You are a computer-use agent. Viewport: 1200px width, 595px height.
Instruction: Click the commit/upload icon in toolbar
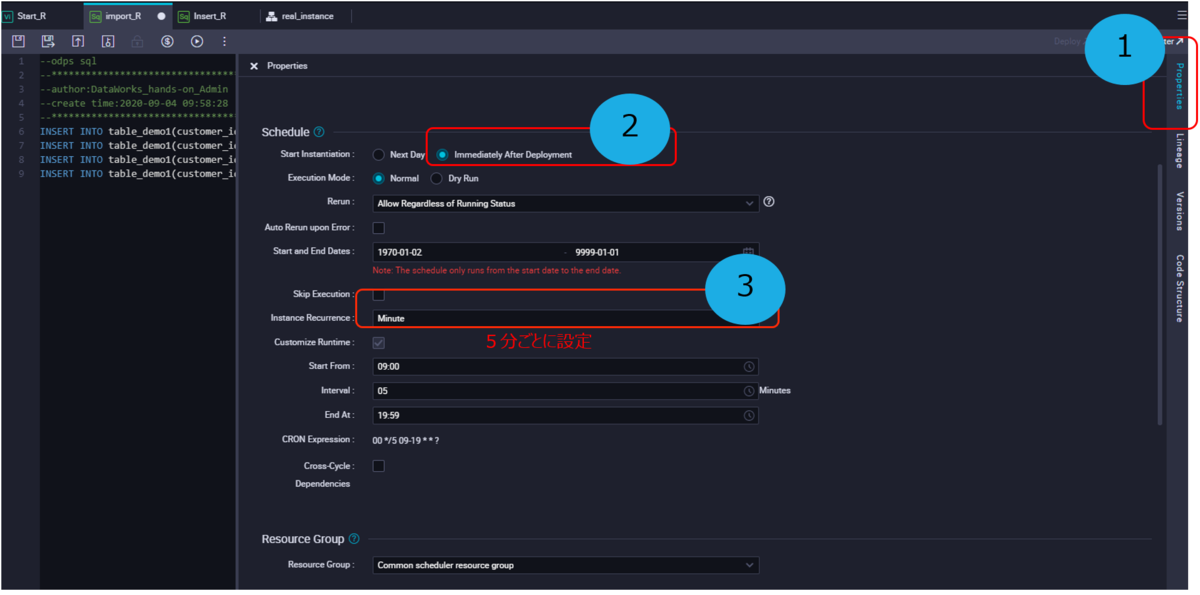(x=78, y=41)
